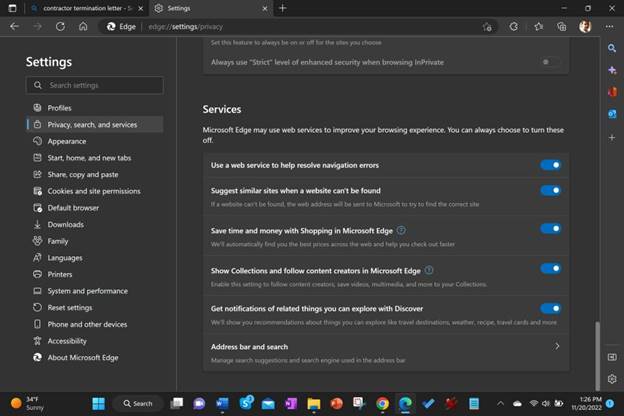Open the Microsoft 365 sidebar icon

click(x=612, y=92)
